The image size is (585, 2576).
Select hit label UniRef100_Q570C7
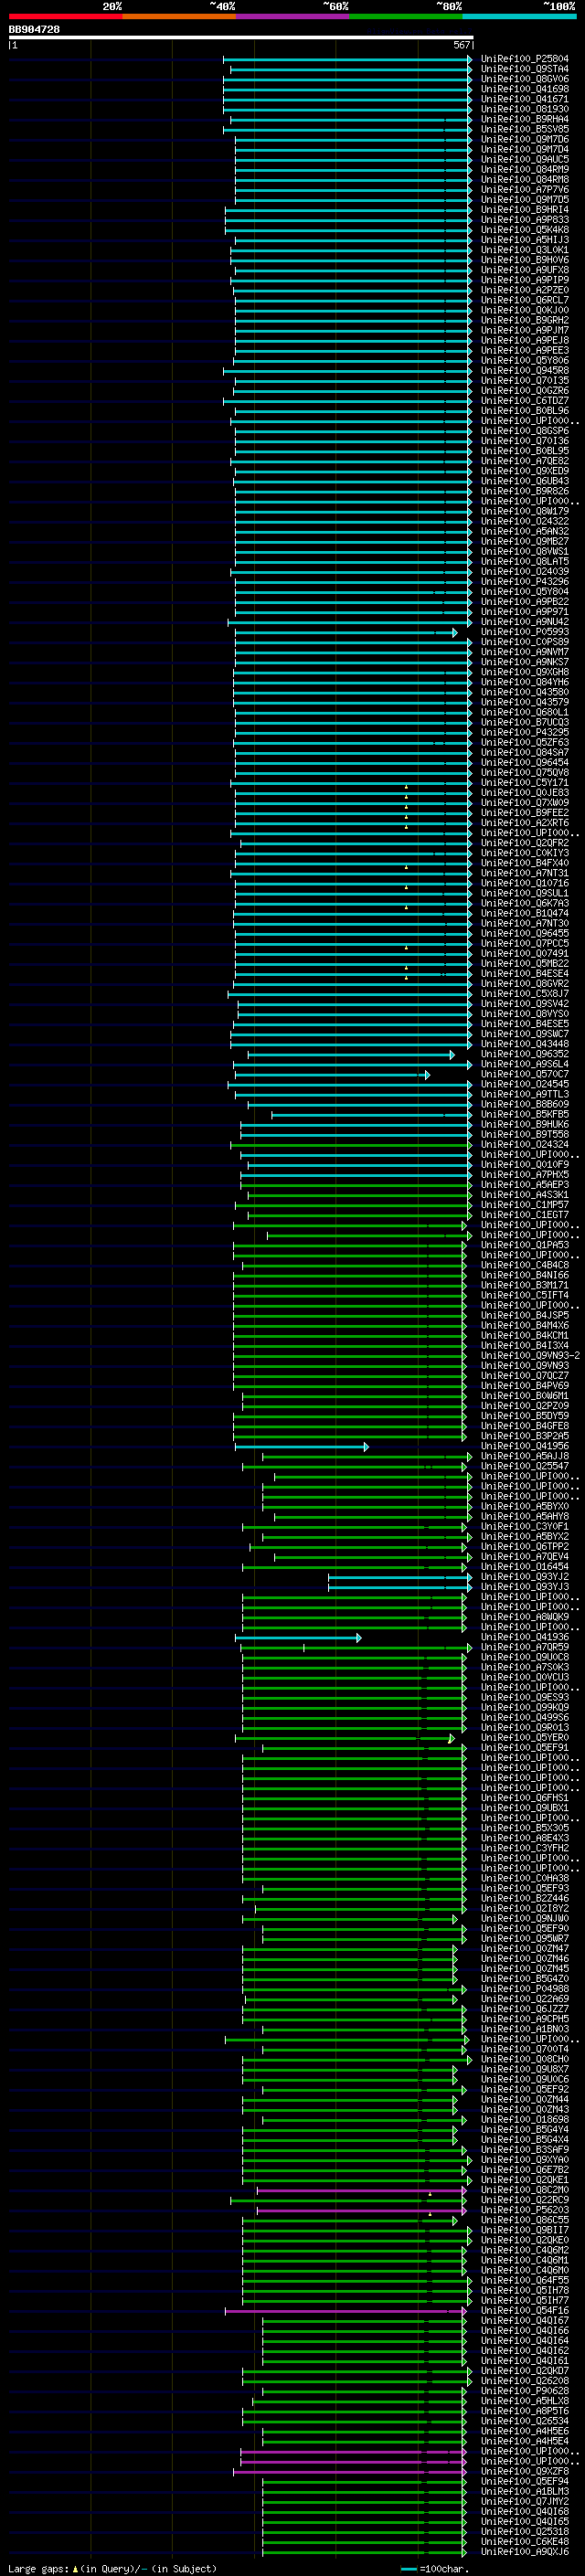[x=524, y=1074]
